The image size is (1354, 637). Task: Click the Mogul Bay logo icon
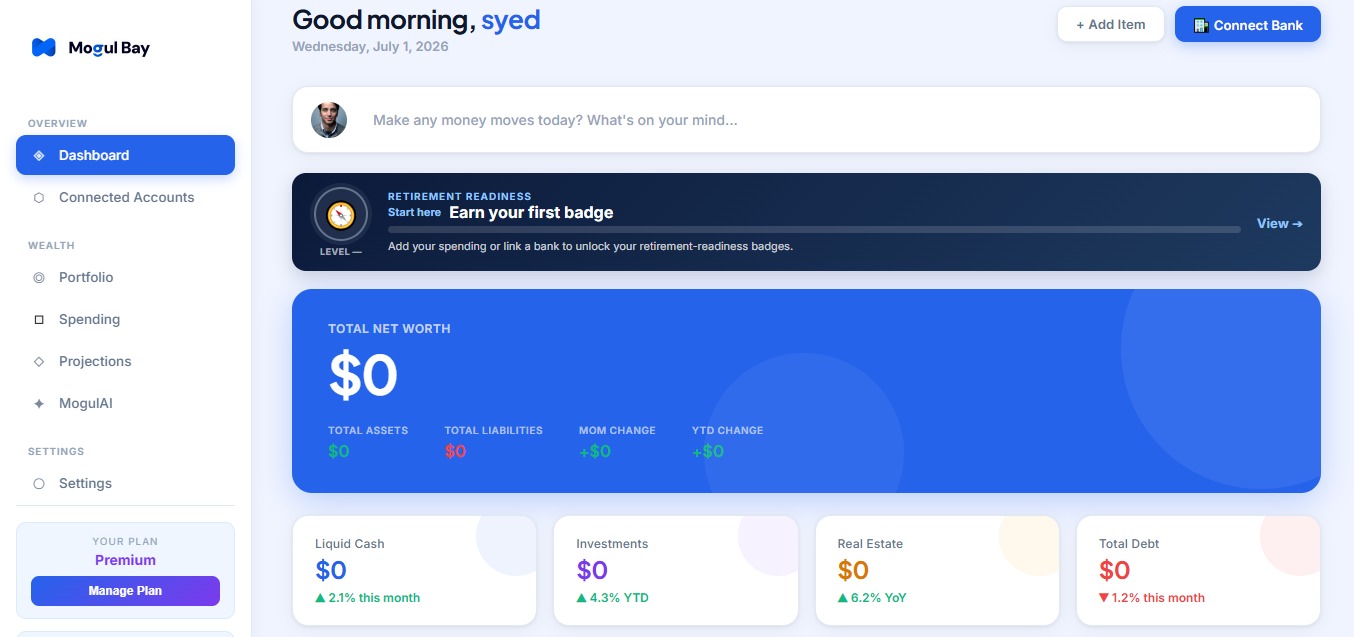(x=43, y=47)
